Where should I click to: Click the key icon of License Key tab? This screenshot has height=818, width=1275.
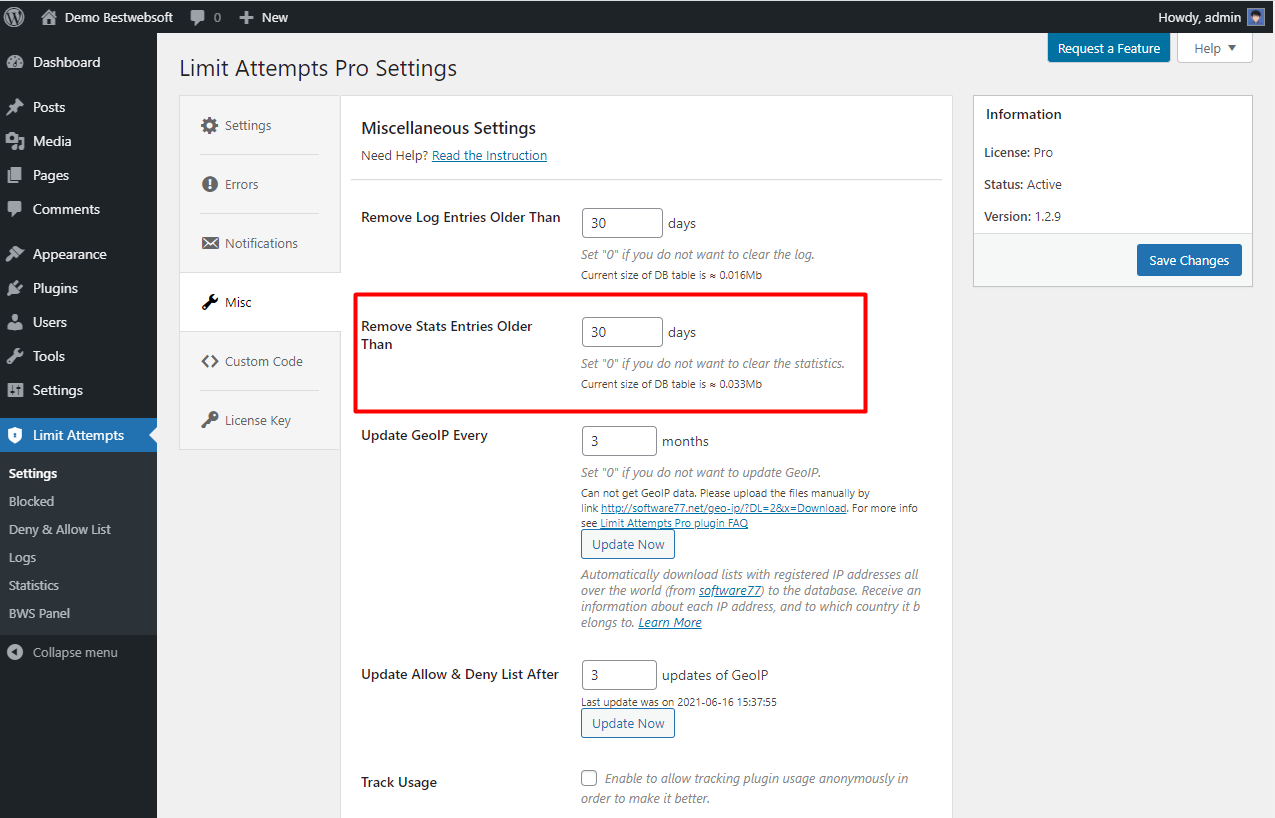click(209, 420)
